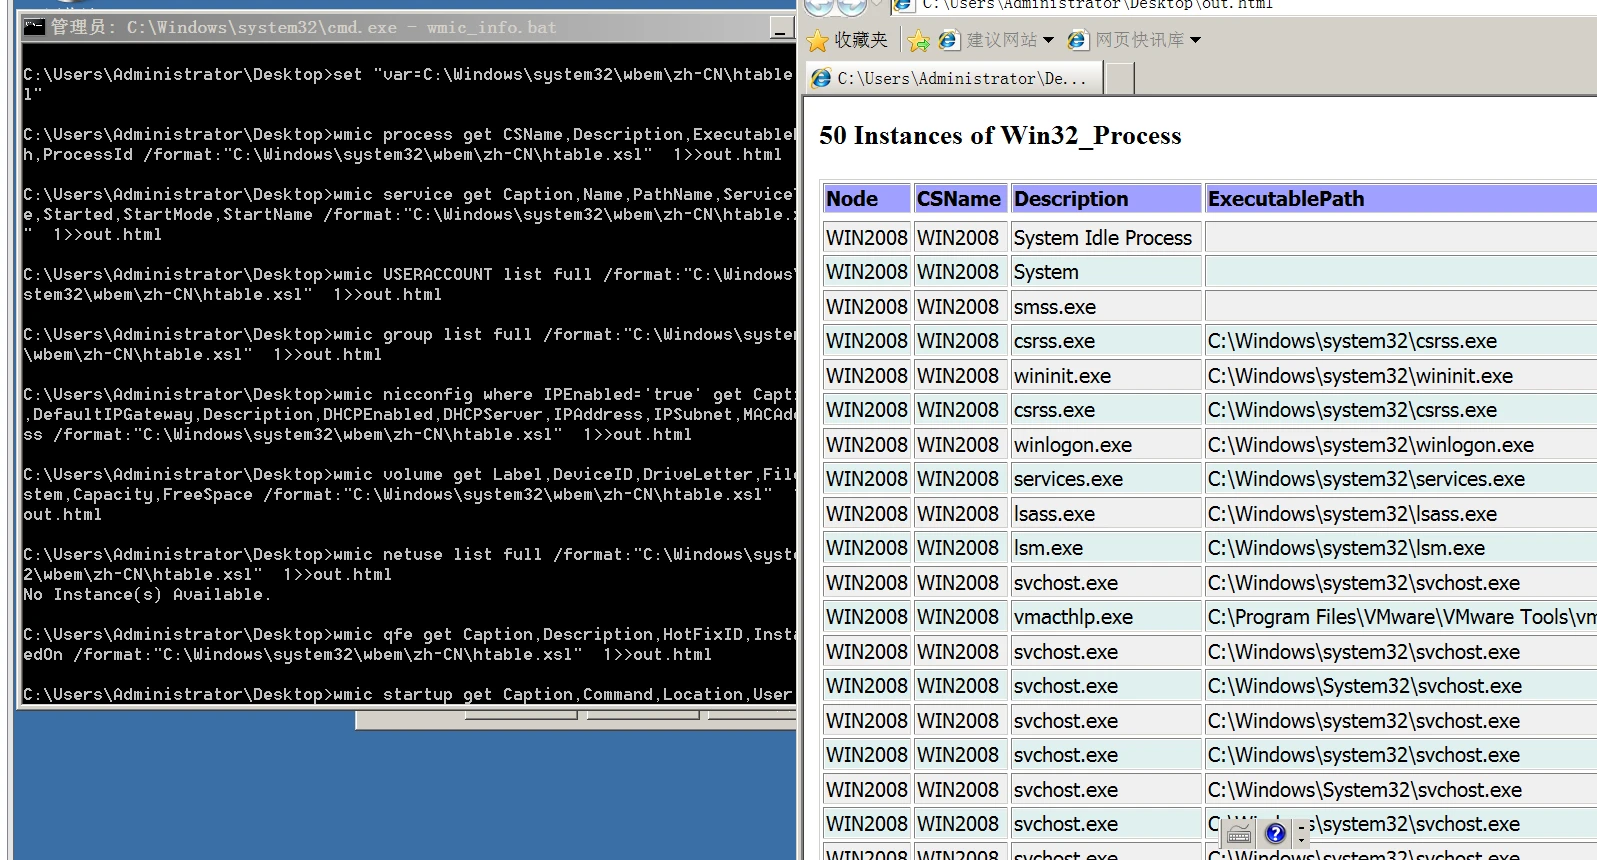Image resolution: width=1597 pixels, height=860 pixels.
Task: Click the blue help question mark icon
Action: coord(1275,833)
